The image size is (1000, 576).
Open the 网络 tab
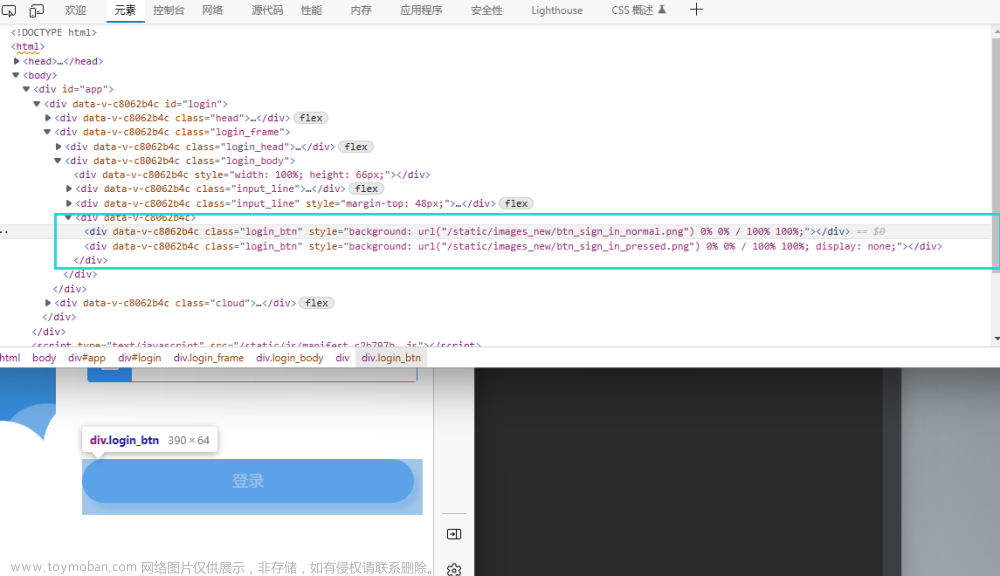(212, 10)
